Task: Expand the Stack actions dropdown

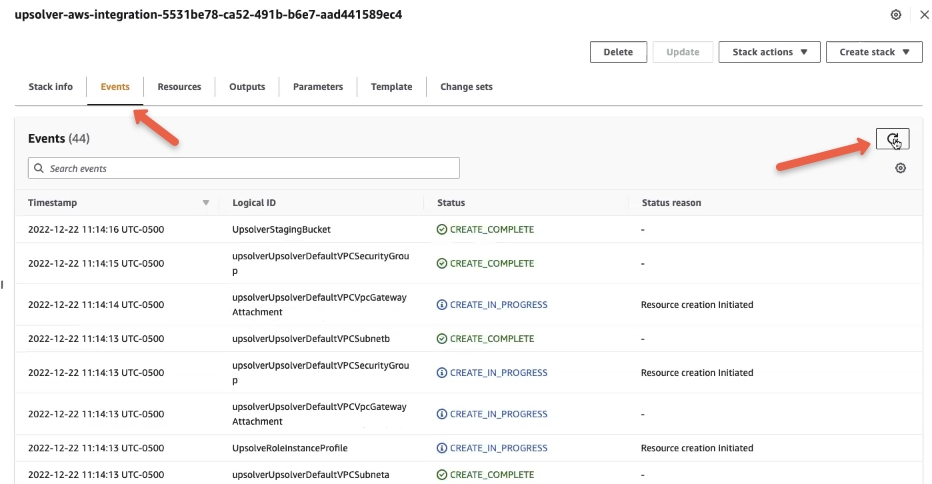Action: coord(769,52)
